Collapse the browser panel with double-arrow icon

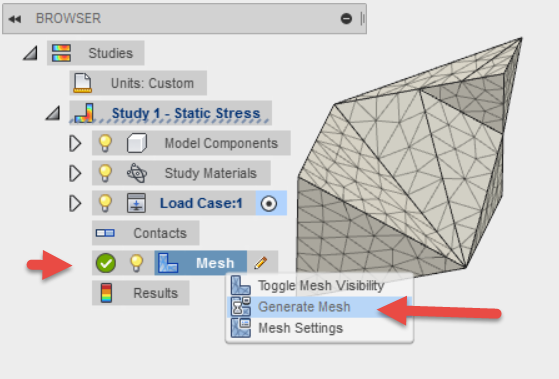tap(15, 19)
